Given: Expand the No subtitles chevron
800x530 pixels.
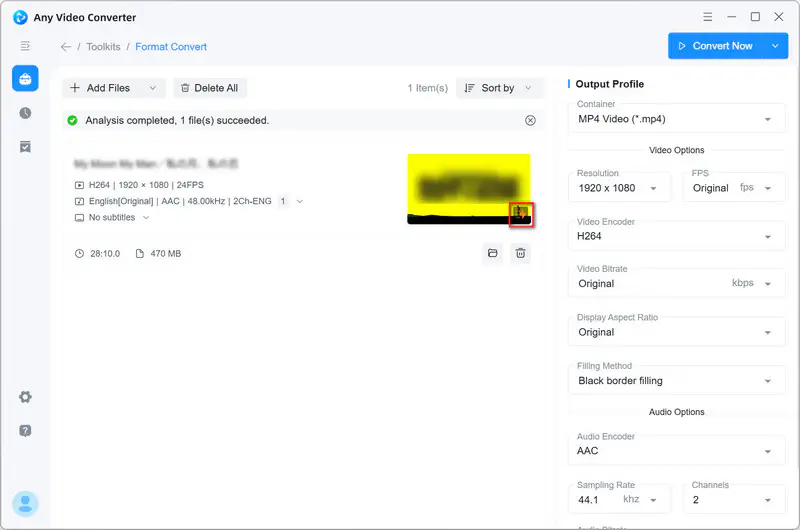Looking at the screenshot, I should 146,217.
